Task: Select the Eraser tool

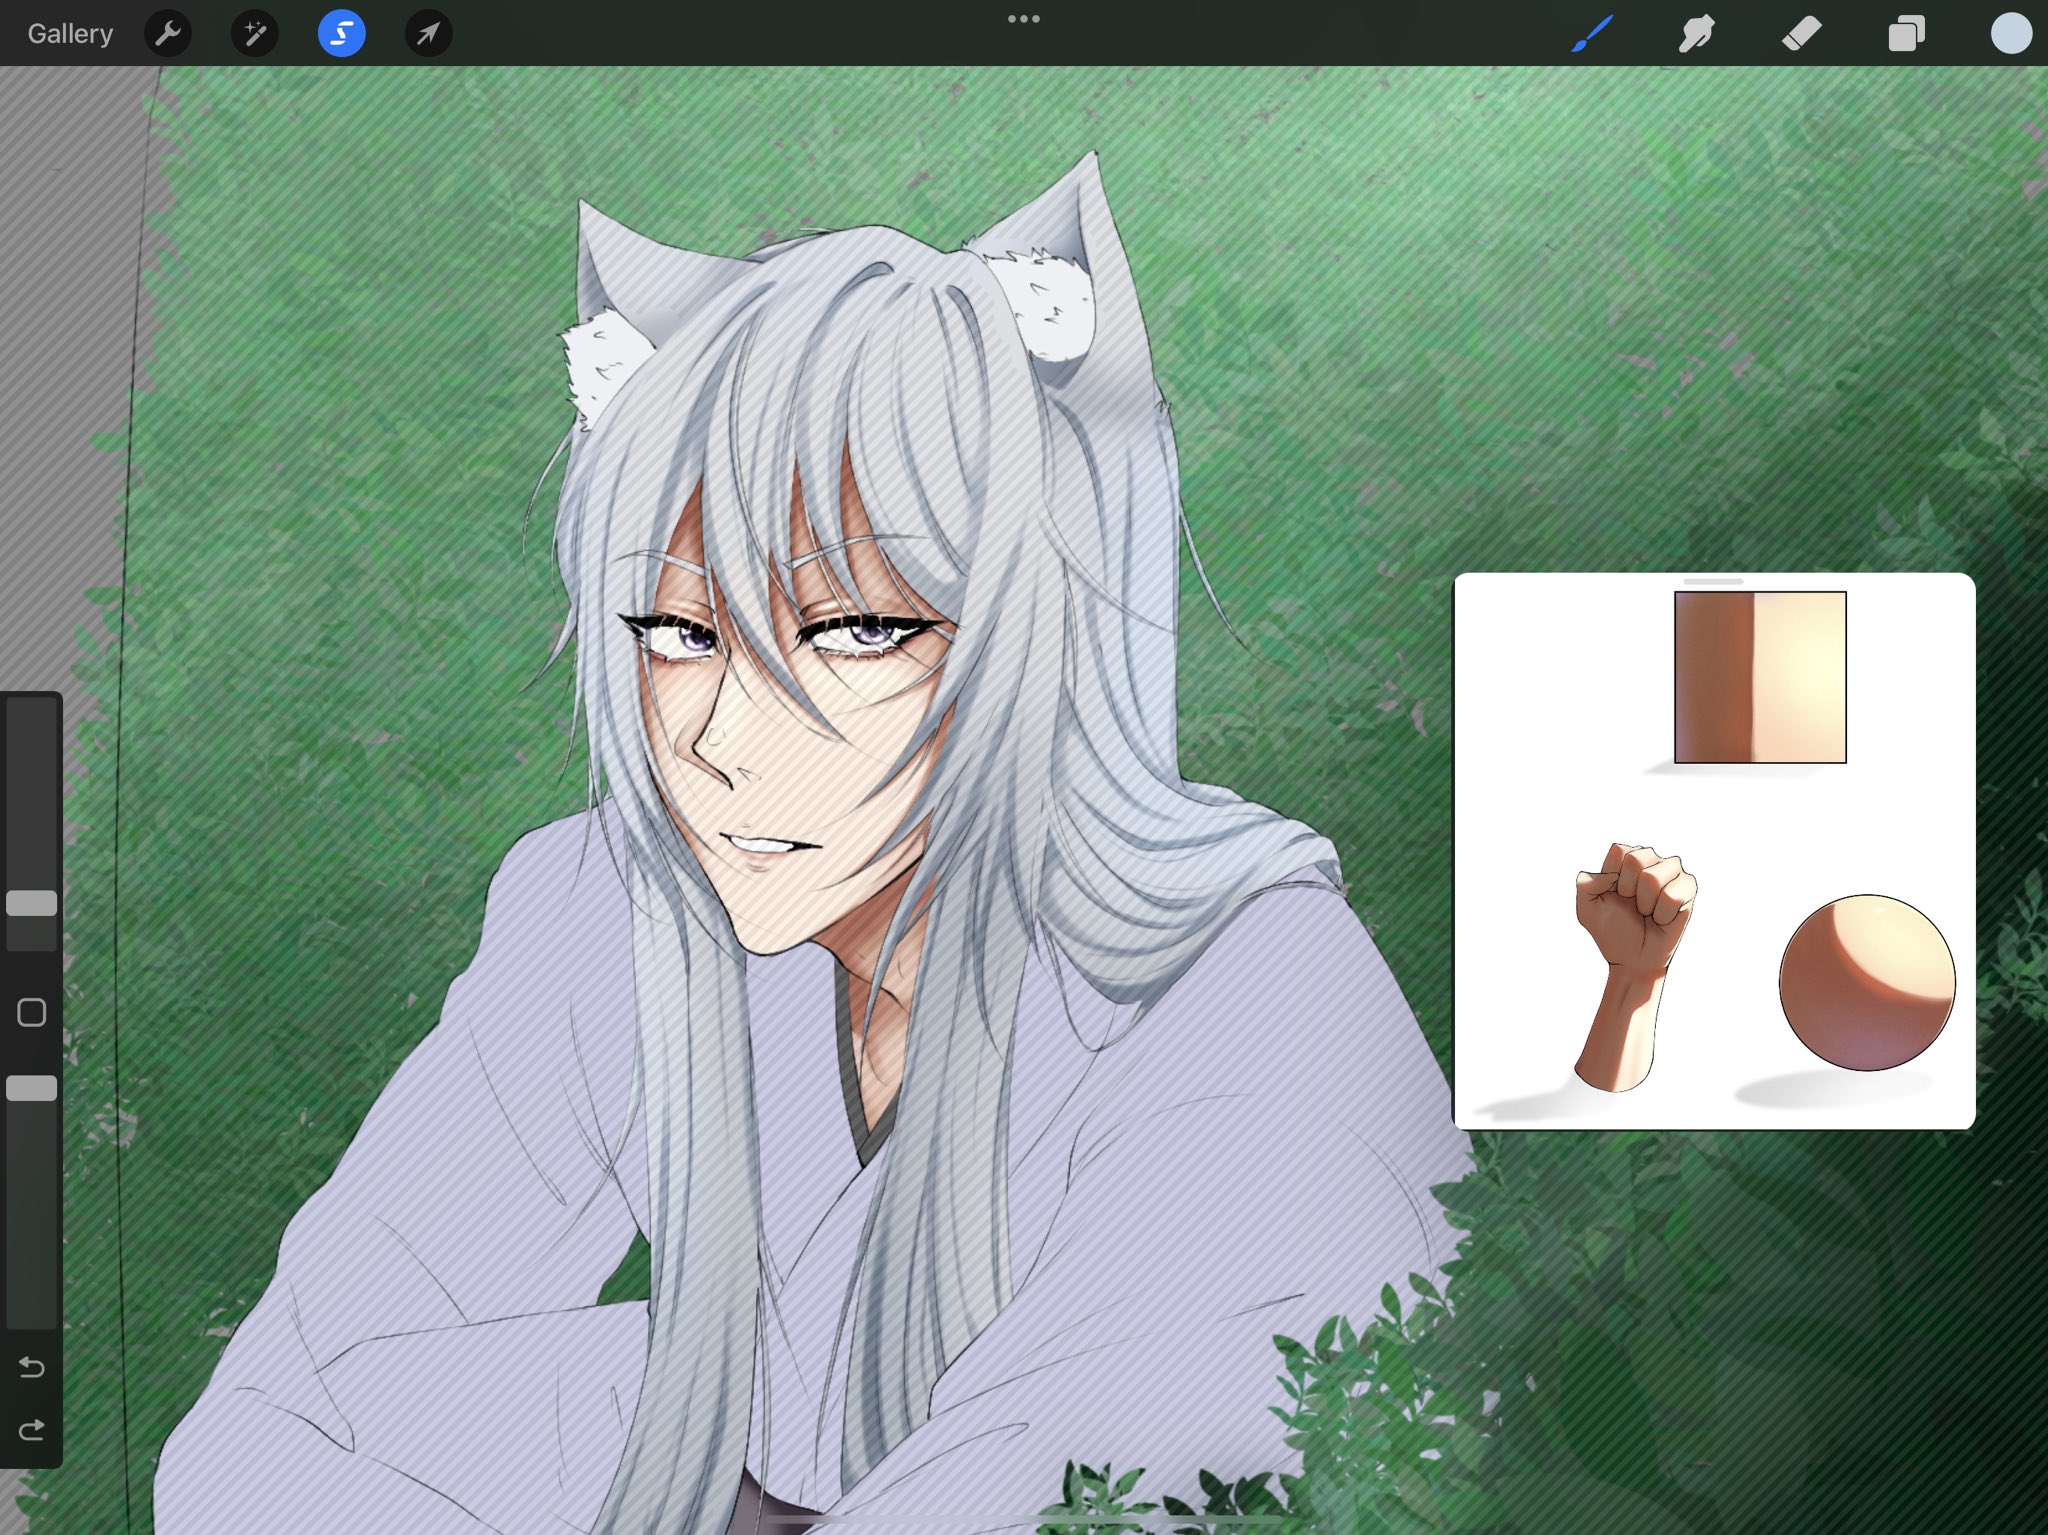Action: [1802, 34]
